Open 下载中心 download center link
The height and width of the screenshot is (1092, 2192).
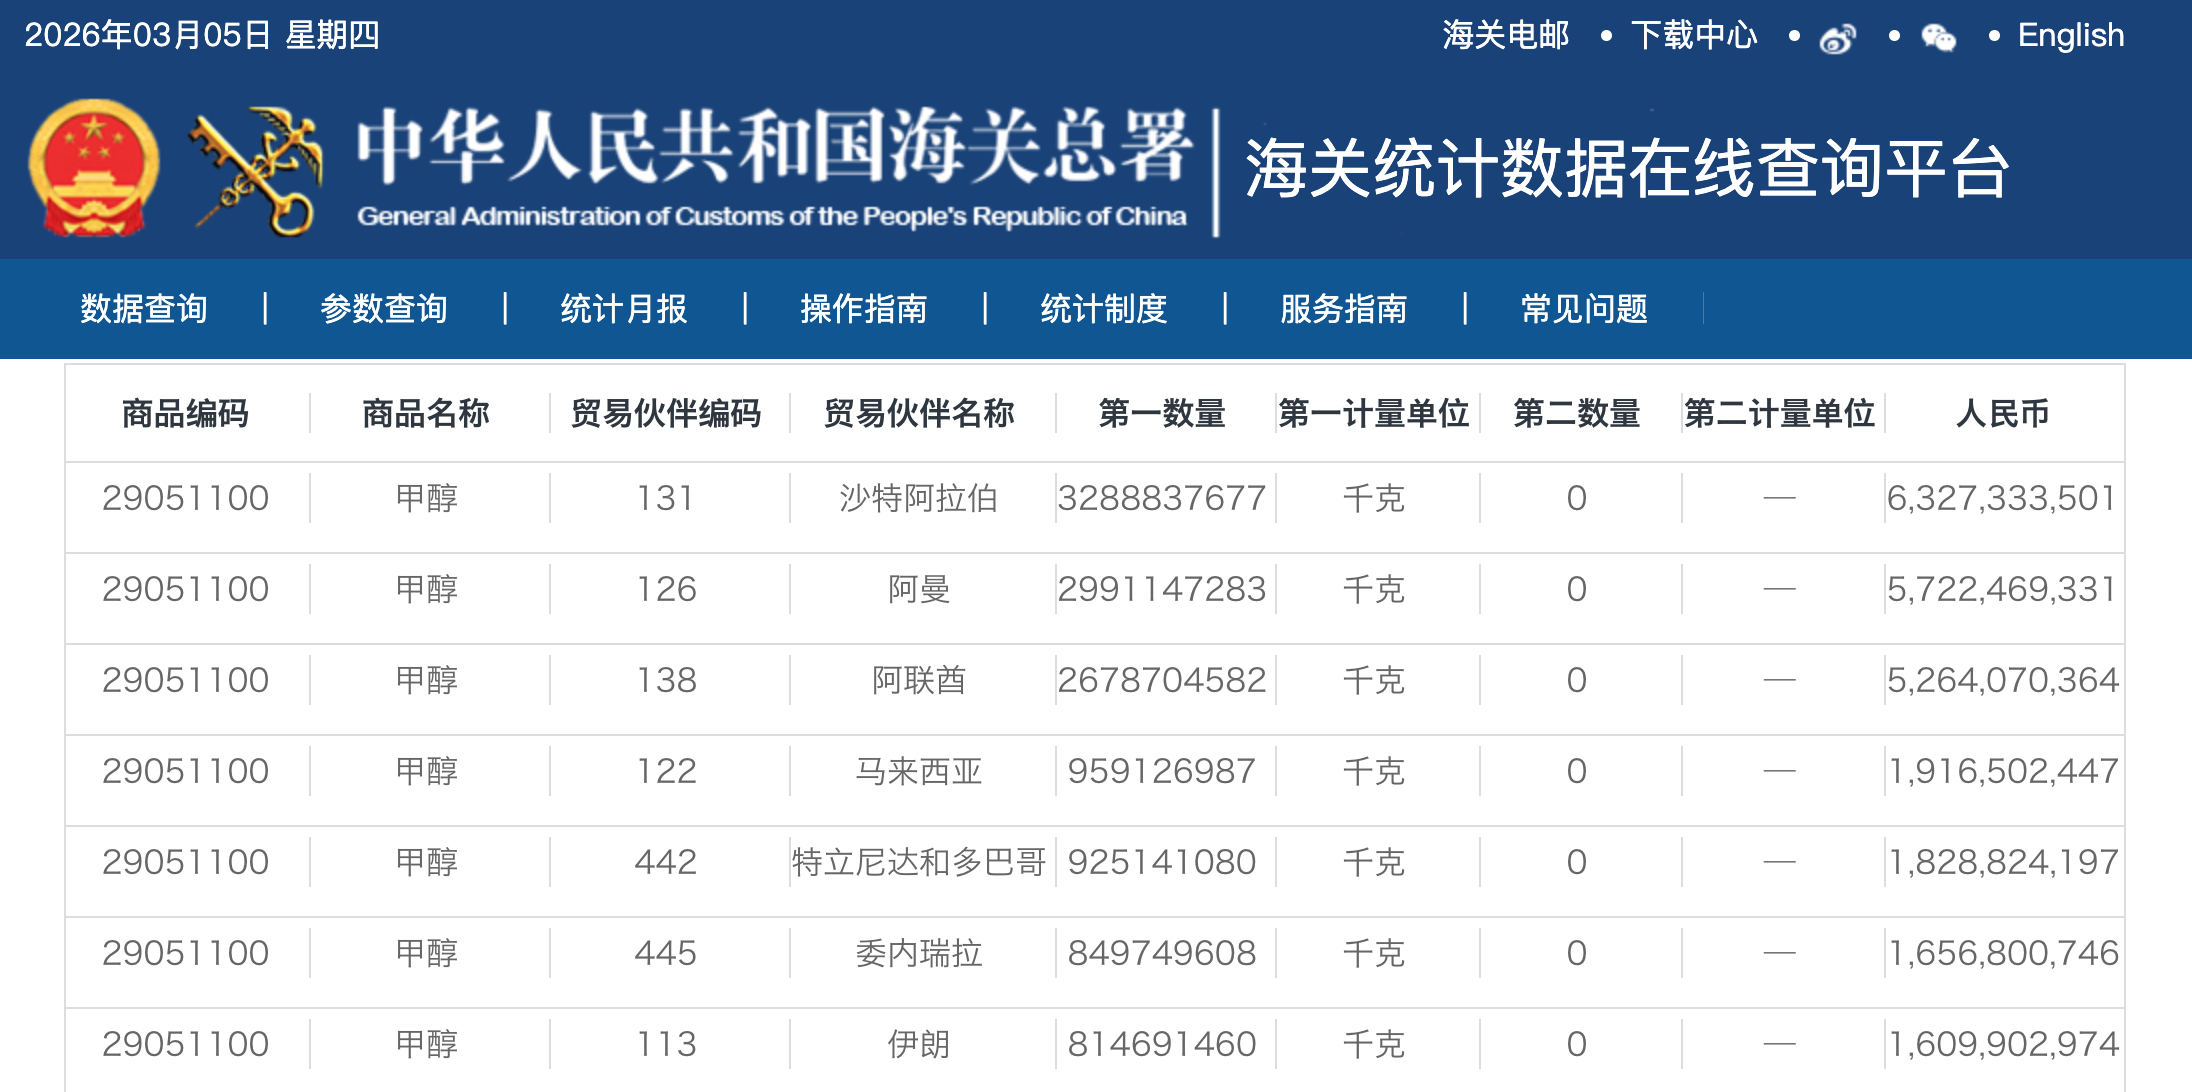click(x=1694, y=36)
